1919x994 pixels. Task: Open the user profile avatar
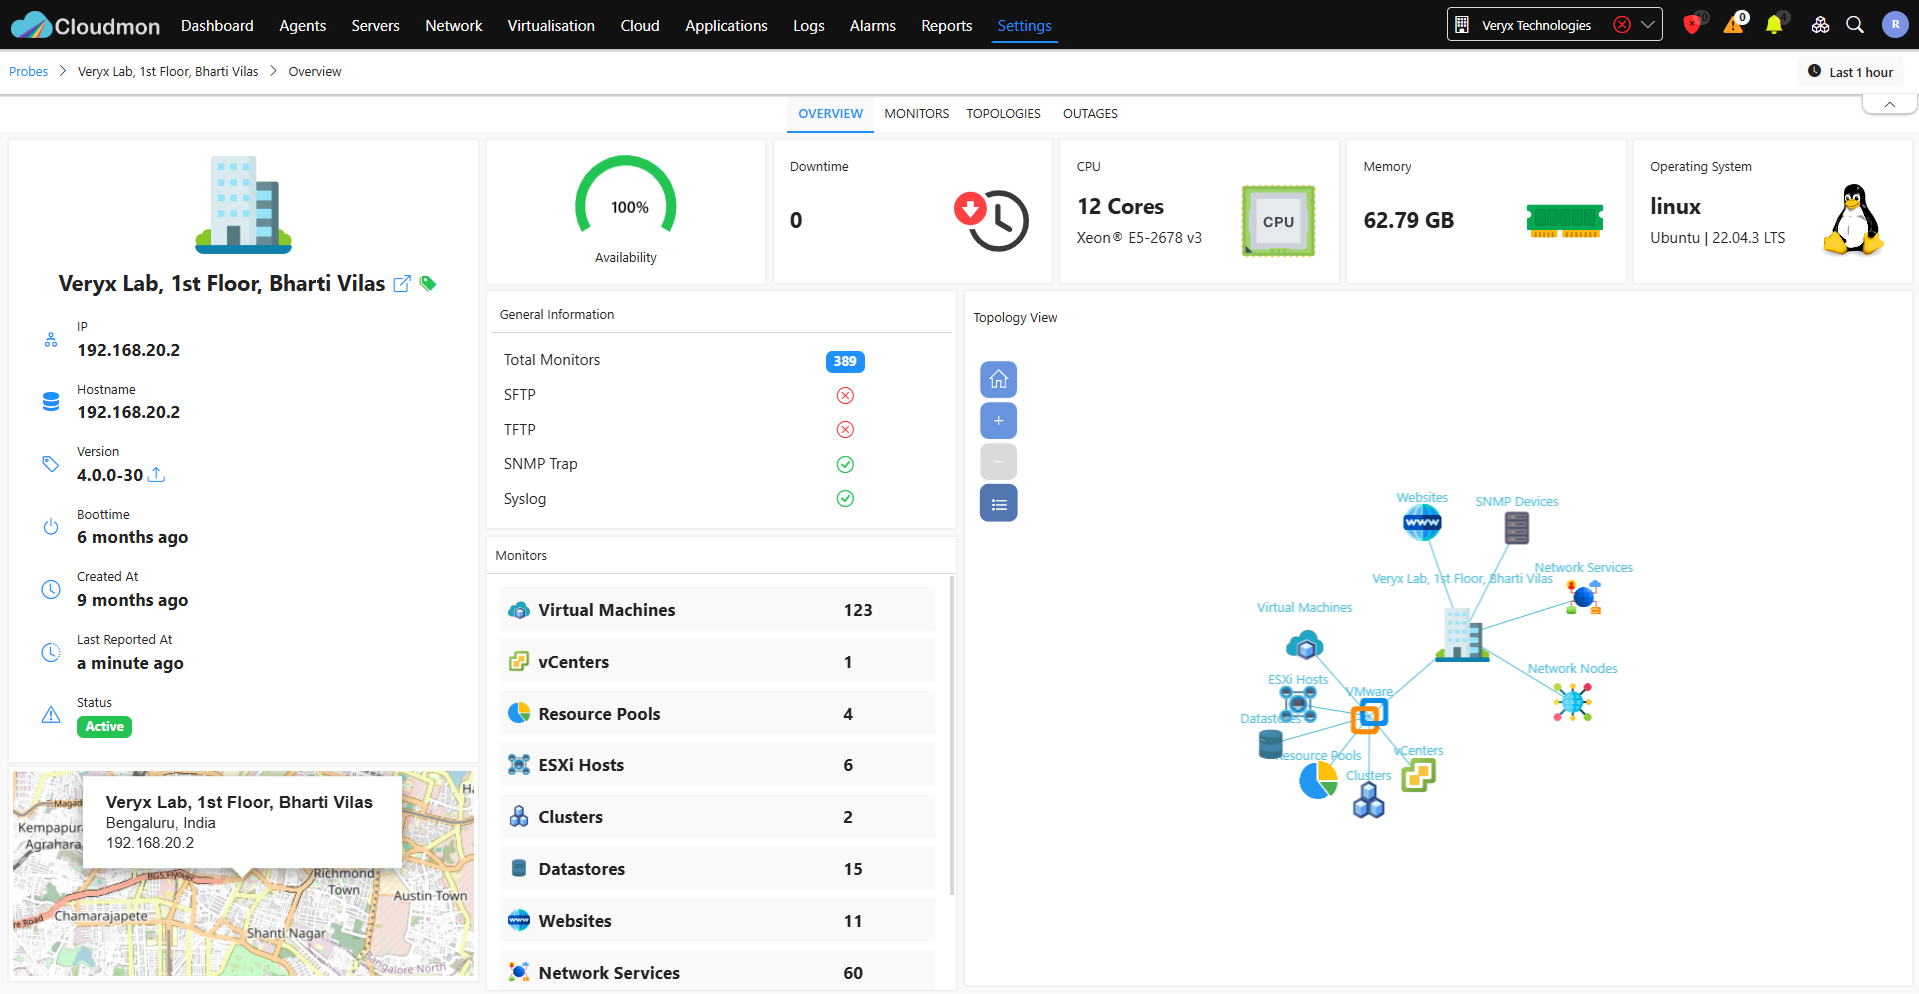1895,25
